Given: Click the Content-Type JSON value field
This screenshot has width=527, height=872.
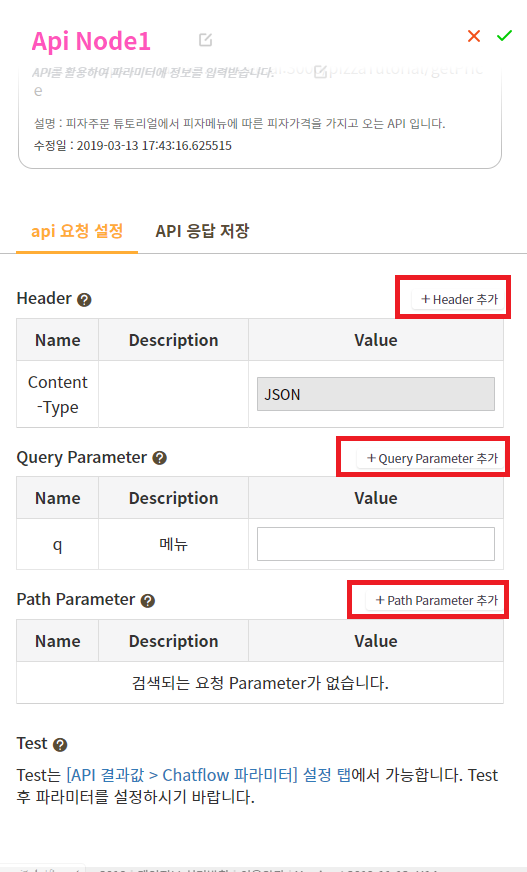Looking at the screenshot, I should pos(376,394).
